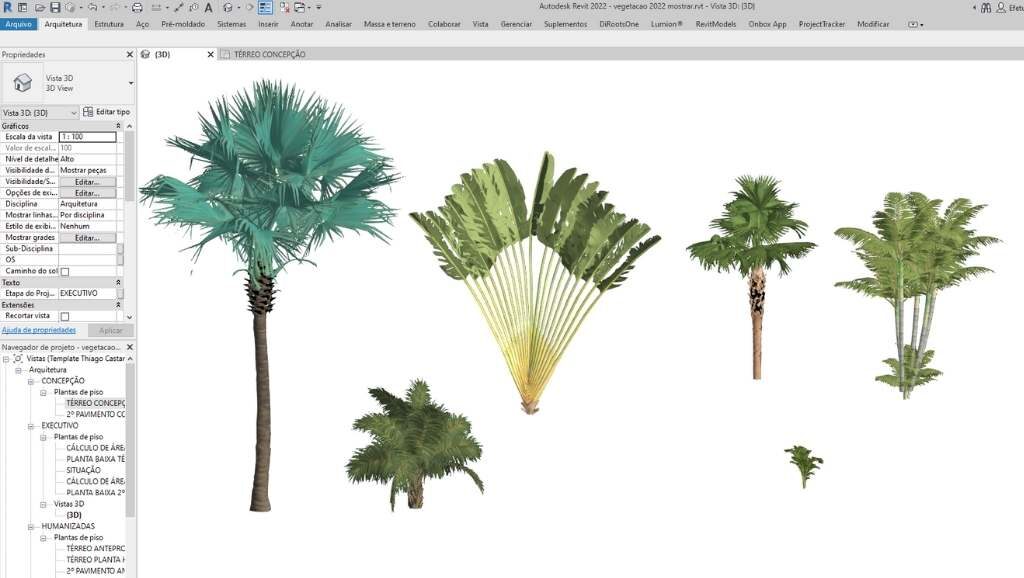Toggle the Recortar vista checkbox
The height and width of the screenshot is (578, 1024).
65,316
